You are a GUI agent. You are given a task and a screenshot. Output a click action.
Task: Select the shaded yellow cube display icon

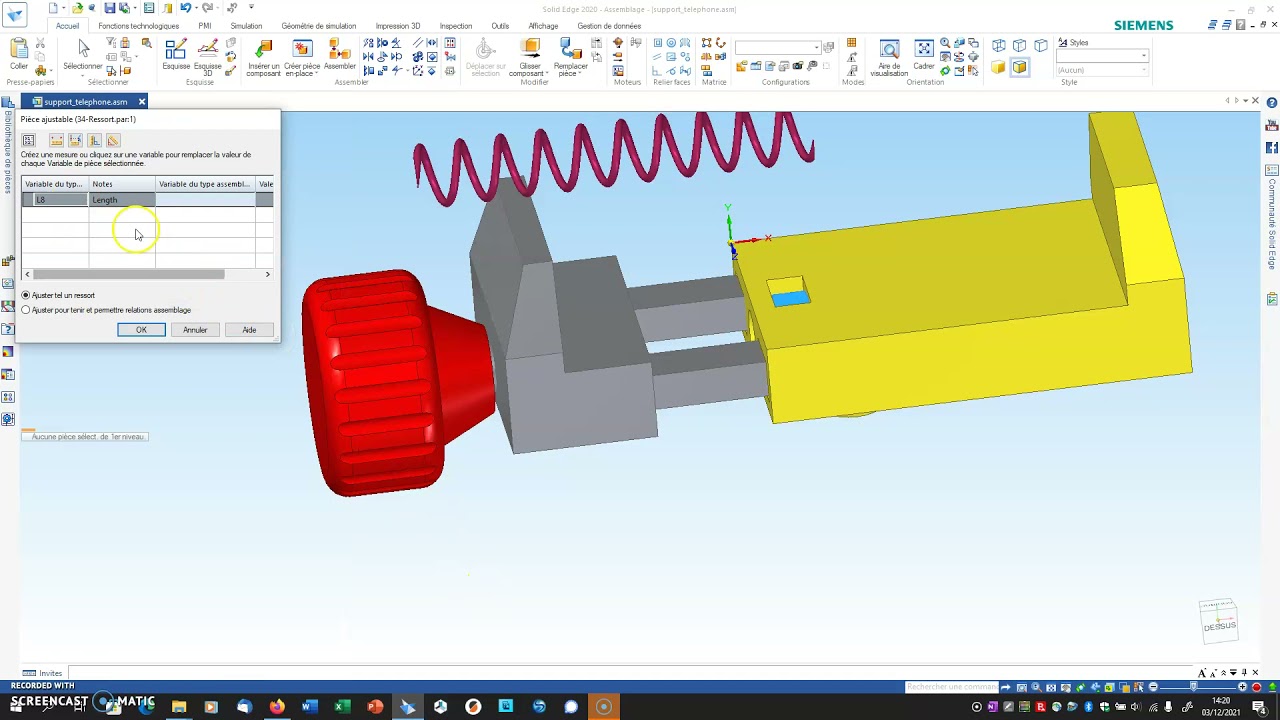tap(998, 67)
